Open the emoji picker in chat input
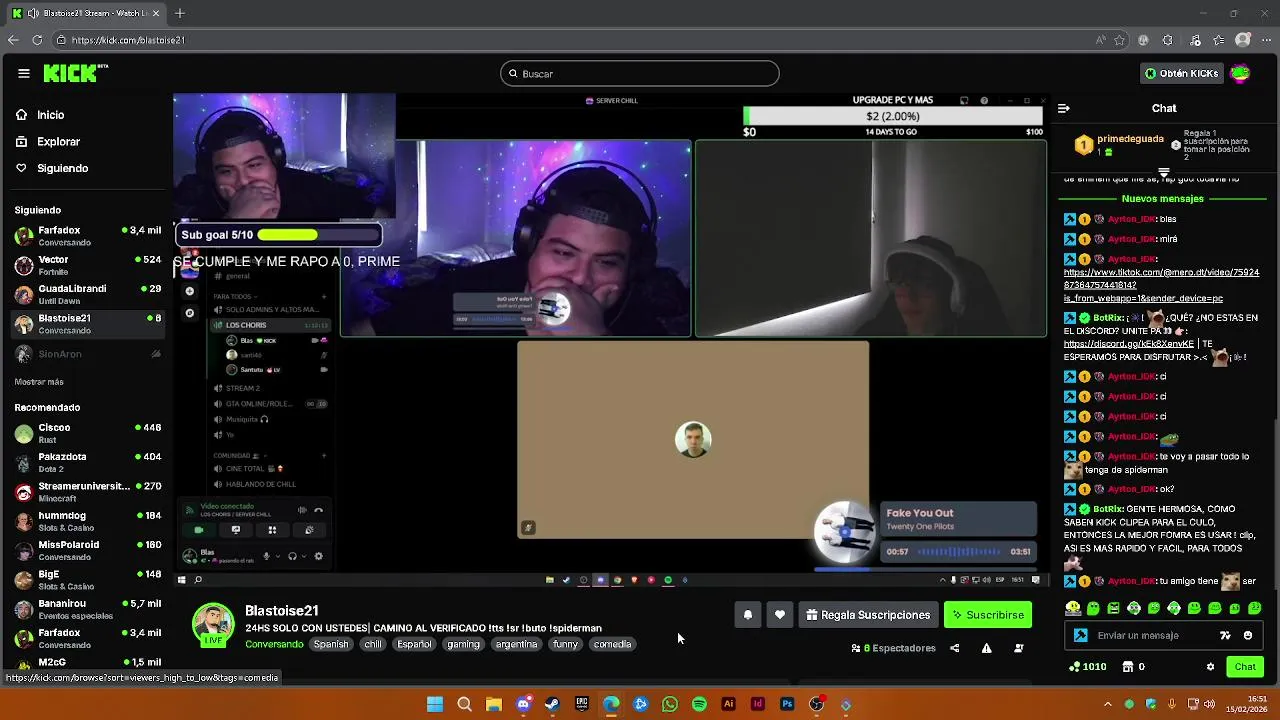Image resolution: width=1280 pixels, height=720 pixels. click(x=1248, y=635)
